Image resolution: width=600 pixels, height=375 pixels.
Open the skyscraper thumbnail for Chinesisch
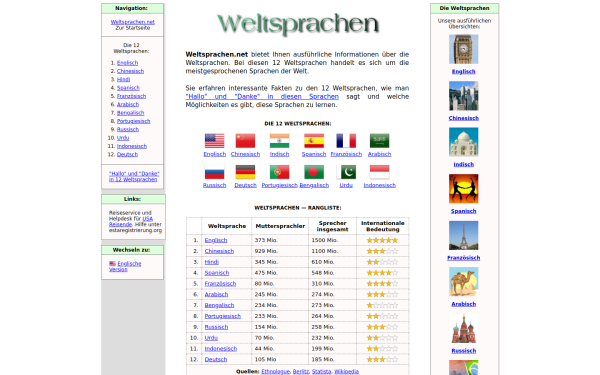pyautogui.click(x=463, y=96)
